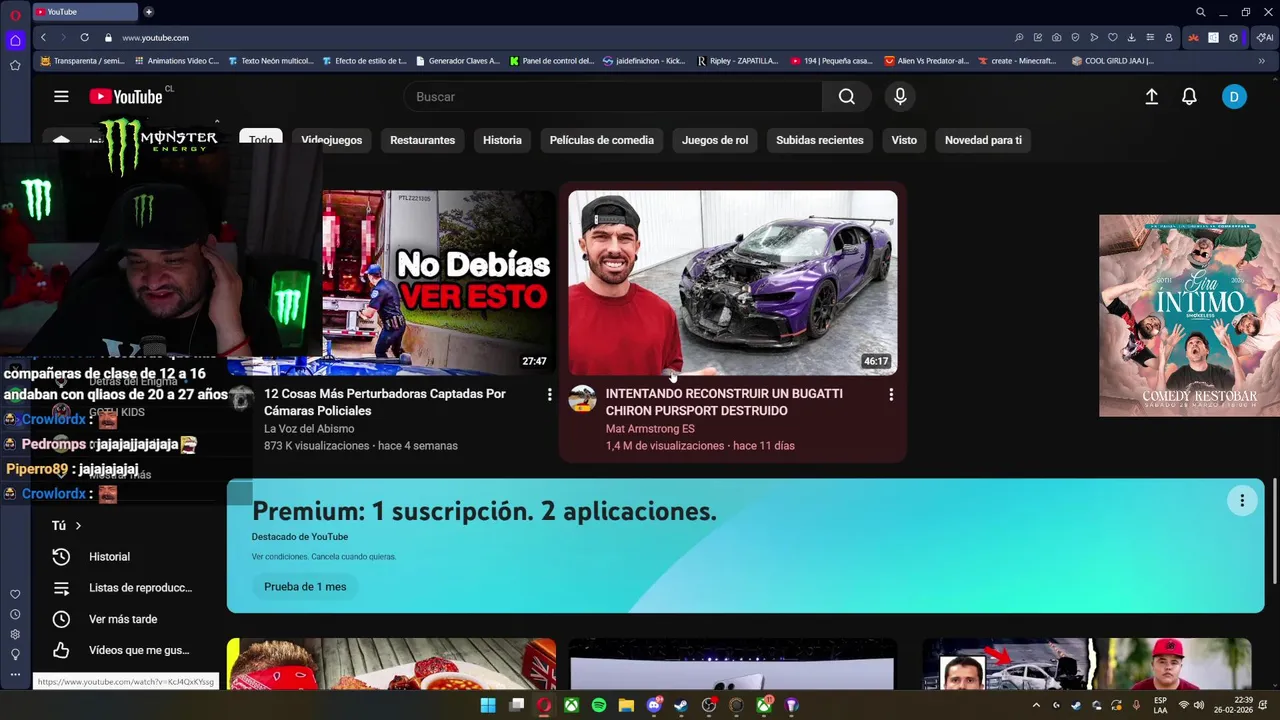Open File Explorer from the taskbar
Viewport: 1280px width, 720px height.
(626, 705)
